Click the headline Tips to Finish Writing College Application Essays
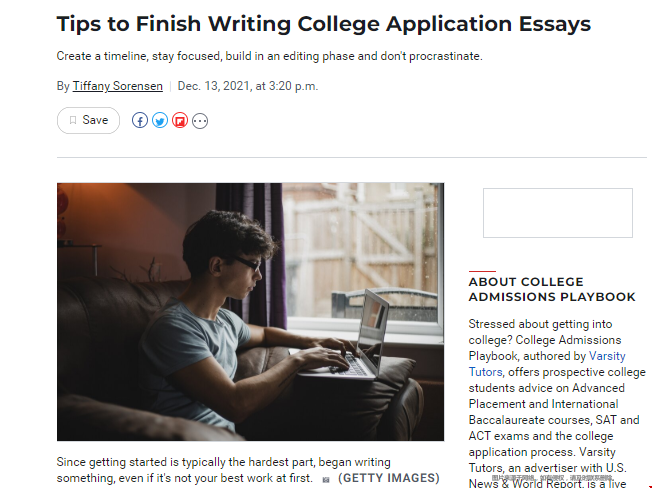The height and width of the screenshot is (488, 652). (324, 24)
